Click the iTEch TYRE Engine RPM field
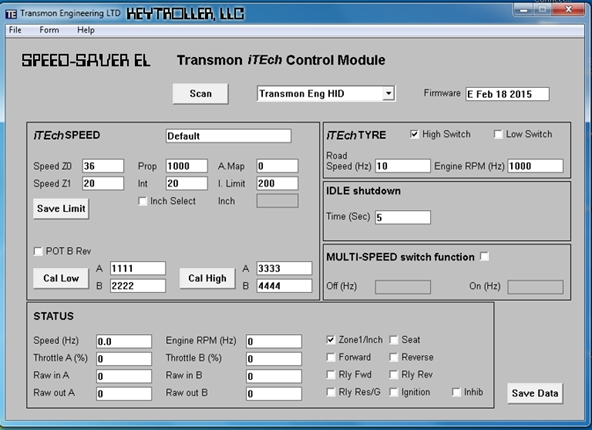Screen dimensions: 592x430 535,166
